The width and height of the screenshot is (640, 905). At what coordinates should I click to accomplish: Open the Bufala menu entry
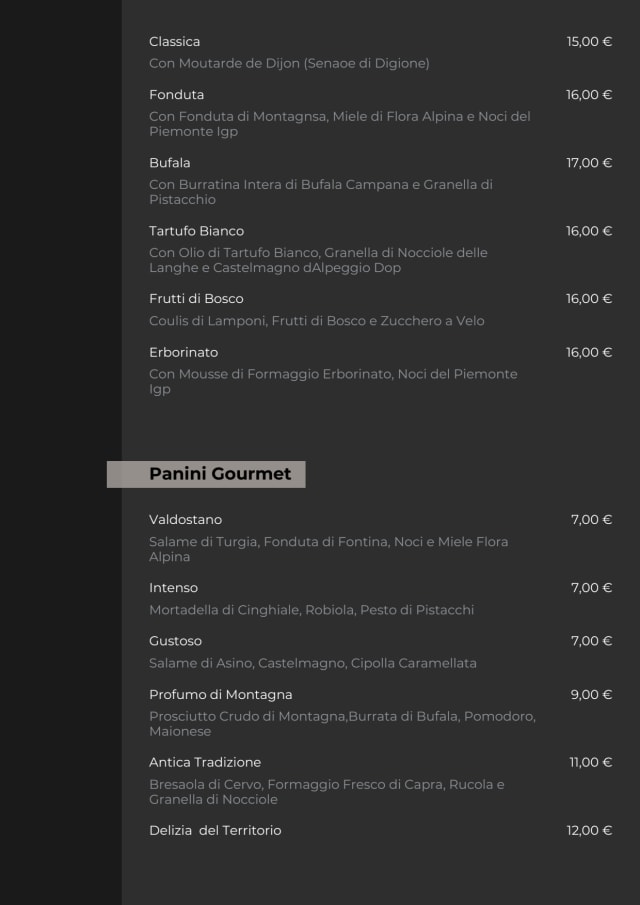pyautogui.click(x=170, y=163)
